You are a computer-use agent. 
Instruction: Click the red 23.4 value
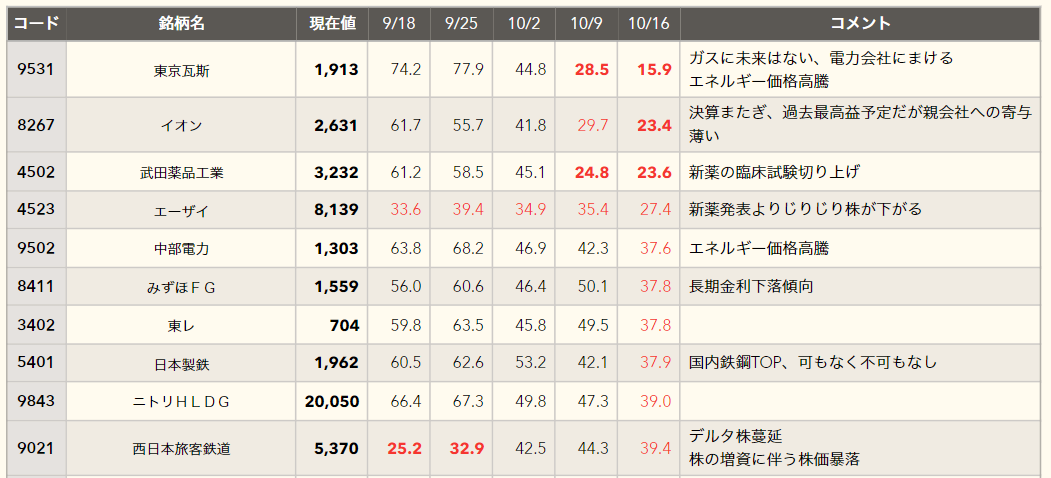654,125
